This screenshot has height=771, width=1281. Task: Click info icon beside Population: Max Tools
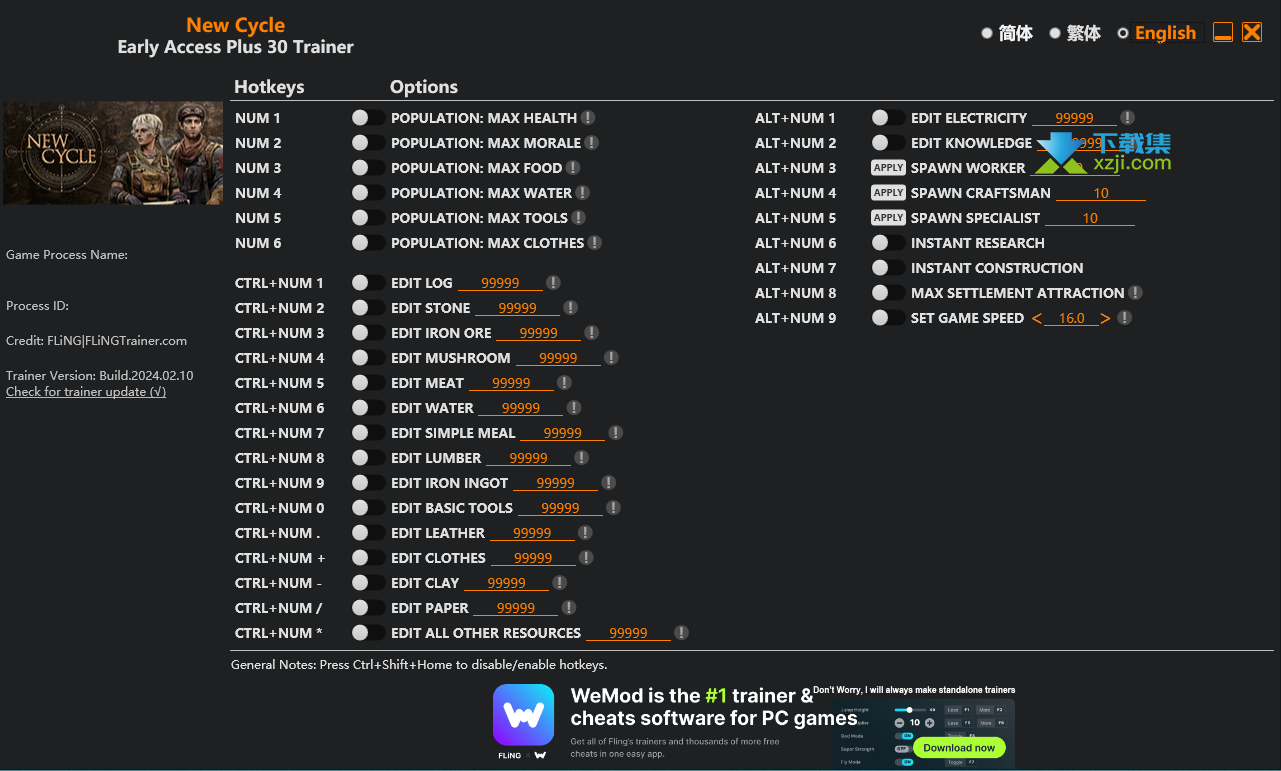[579, 218]
